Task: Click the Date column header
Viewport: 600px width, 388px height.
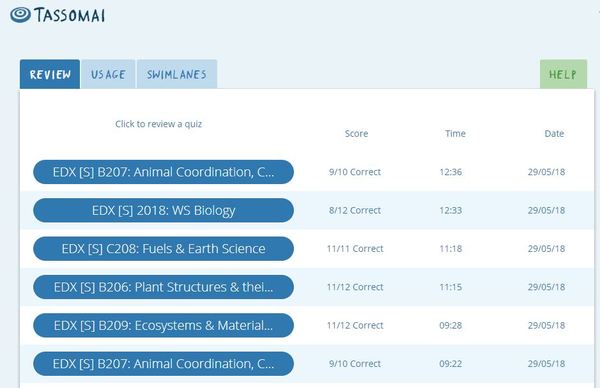Action: point(554,134)
